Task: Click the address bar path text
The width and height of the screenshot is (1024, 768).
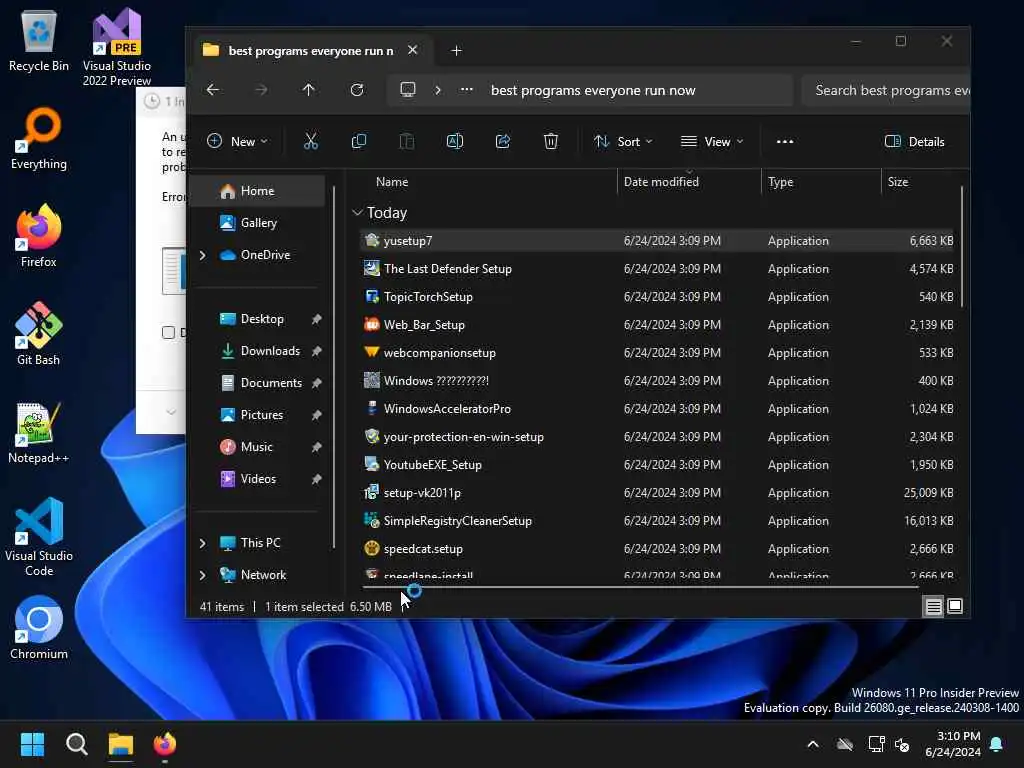Action: tap(593, 90)
